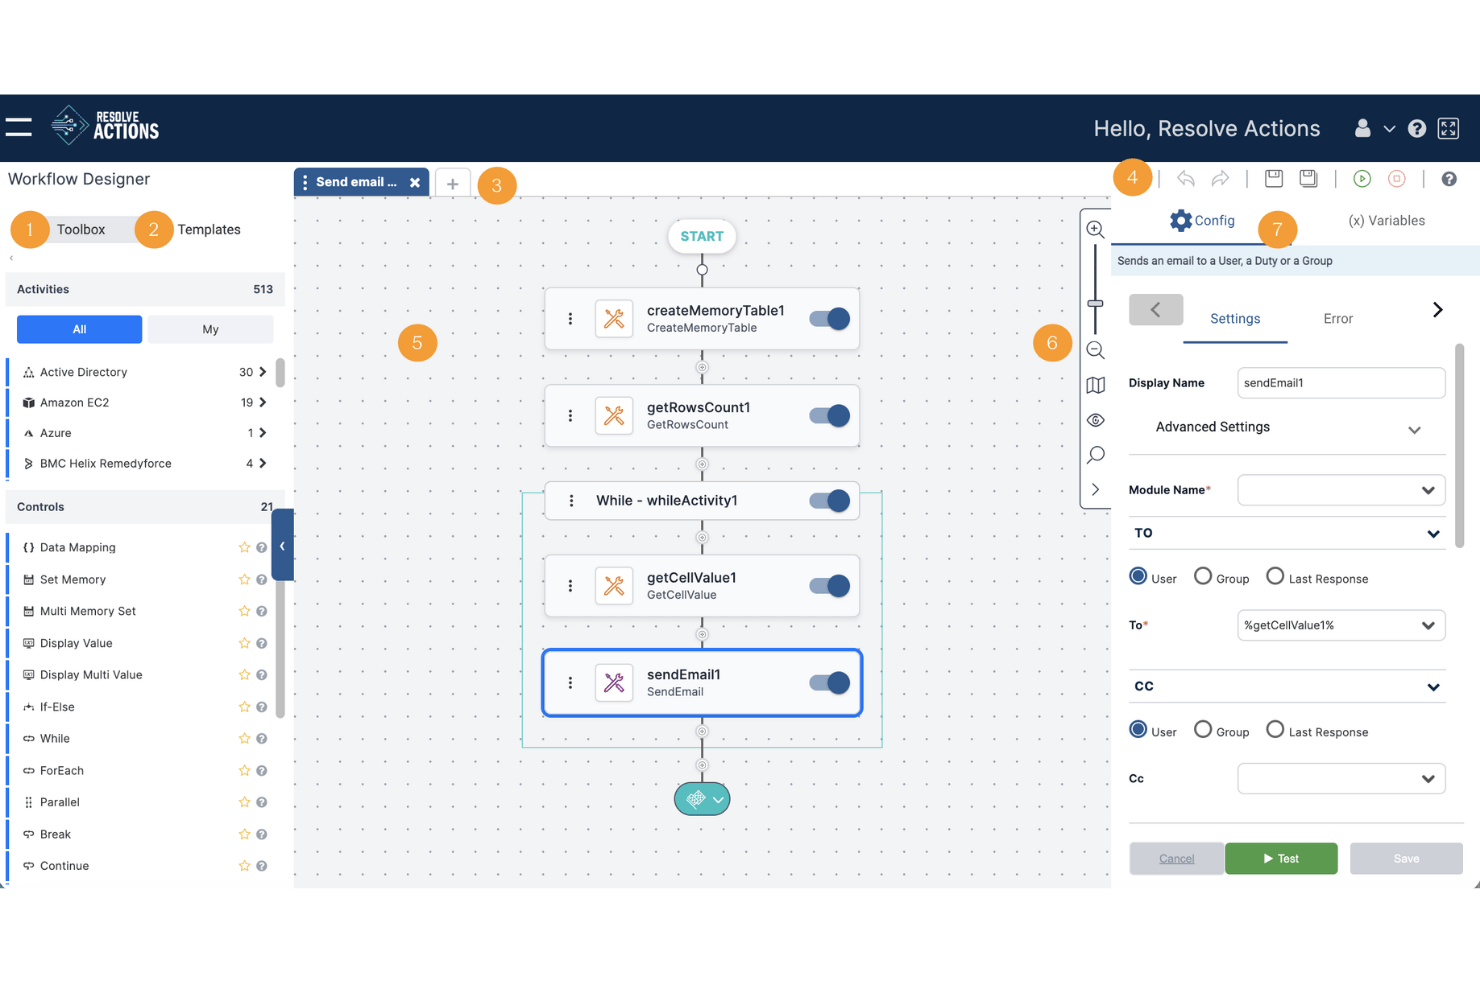This screenshot has height=987, width=1480.
Task: Click the green Test button
Action: [1281, 859]
